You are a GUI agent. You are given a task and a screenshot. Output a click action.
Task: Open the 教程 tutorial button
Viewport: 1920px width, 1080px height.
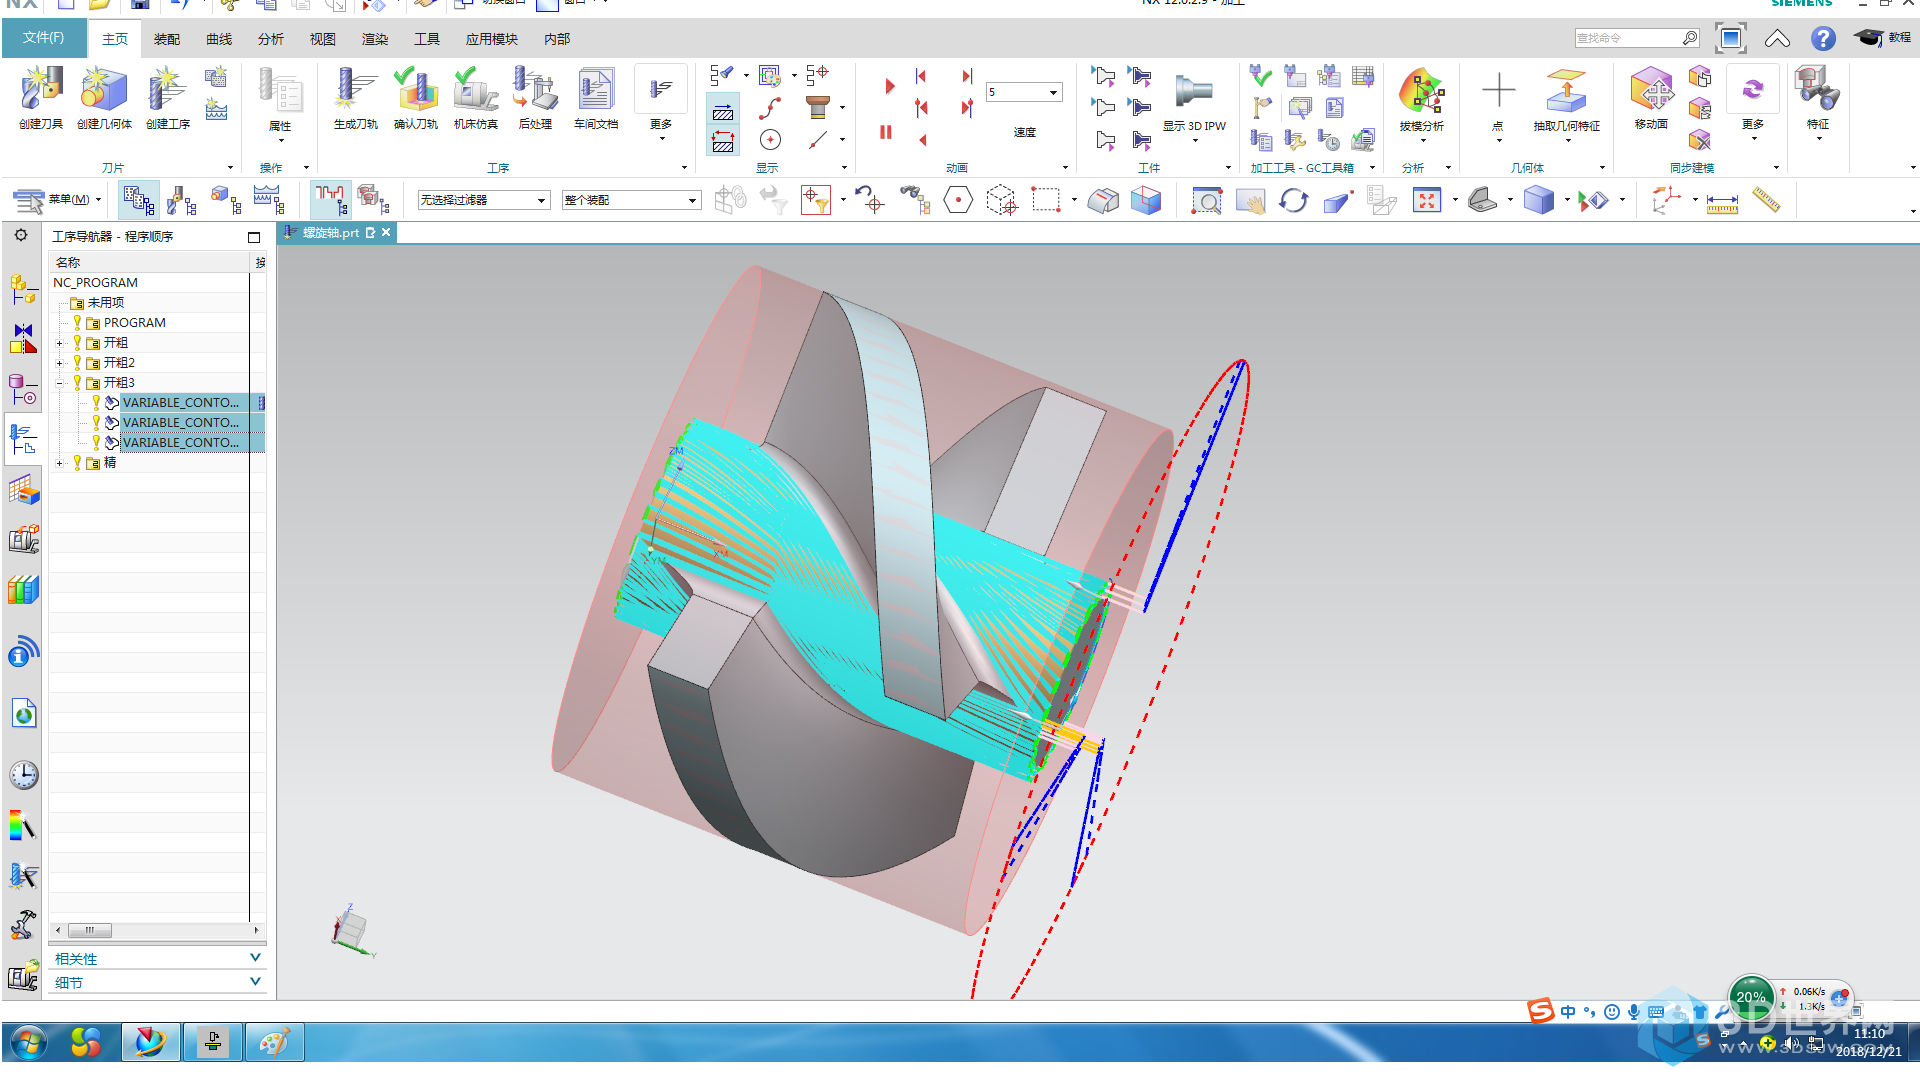[x=1883, y=38]
